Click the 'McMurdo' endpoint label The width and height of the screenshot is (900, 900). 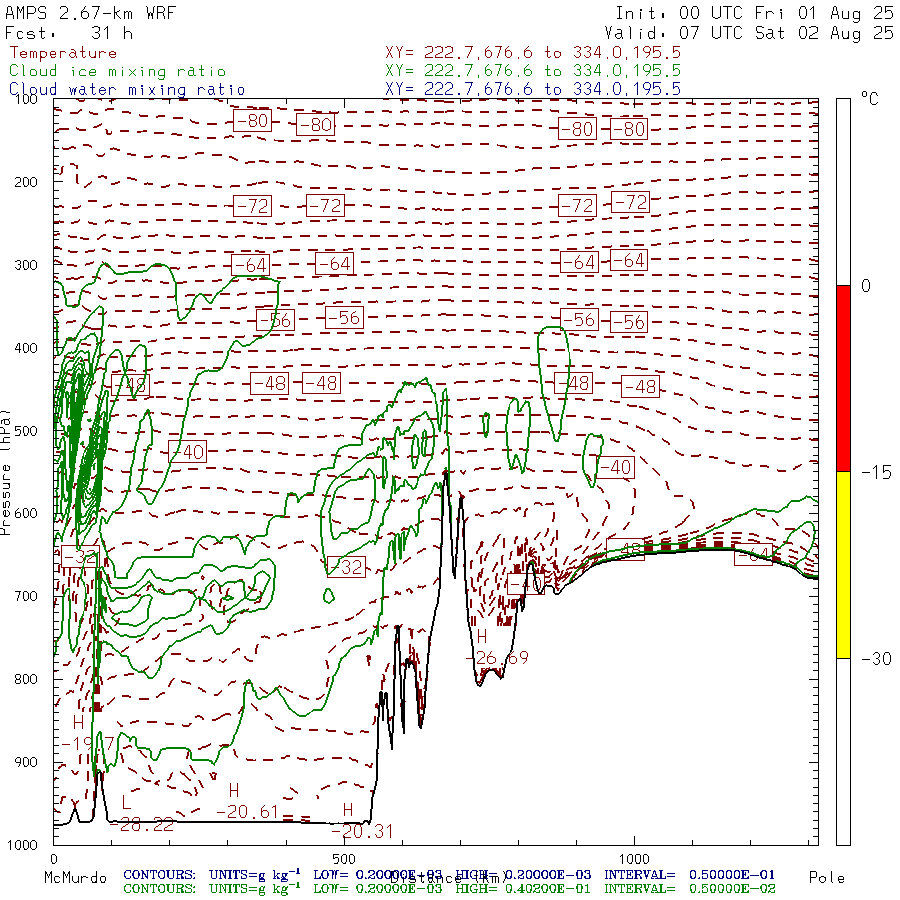point(76,878)
